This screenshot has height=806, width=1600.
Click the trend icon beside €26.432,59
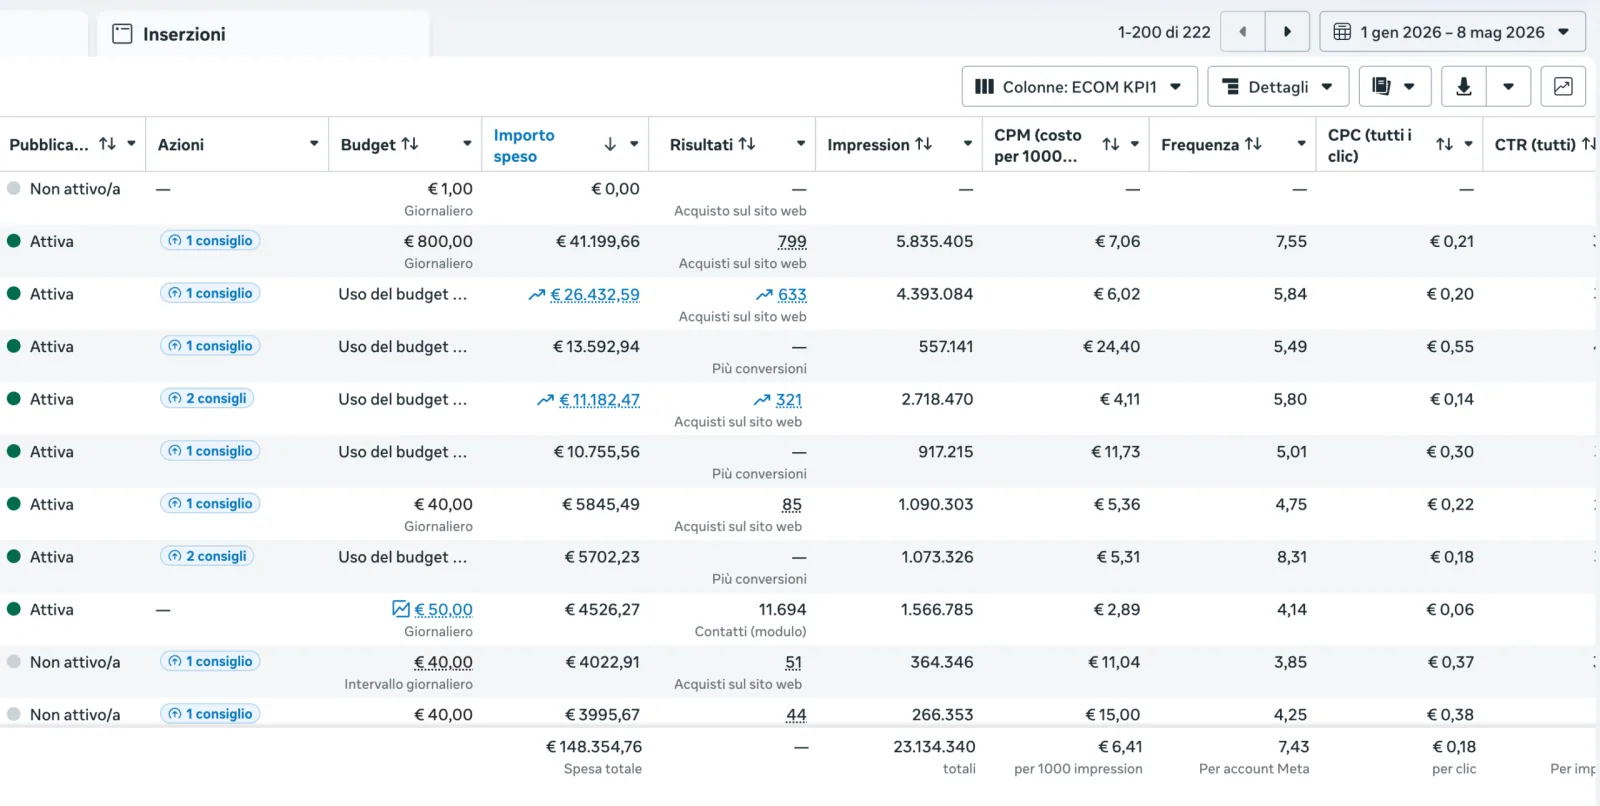[x=537, y=294]
